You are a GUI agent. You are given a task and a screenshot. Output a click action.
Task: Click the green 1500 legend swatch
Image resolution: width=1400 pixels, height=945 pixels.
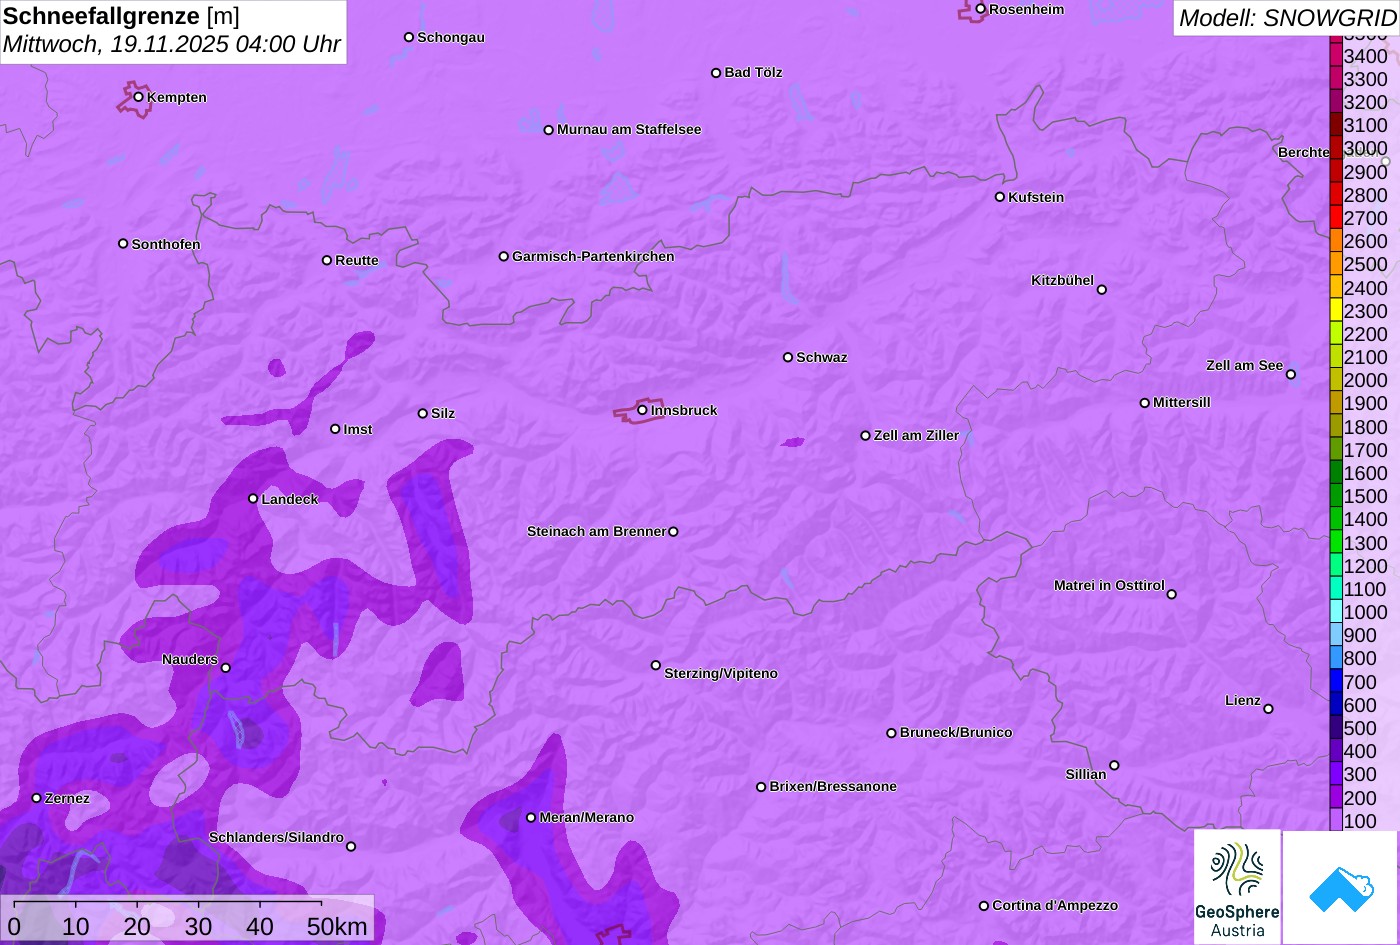tap(1336, 496)
